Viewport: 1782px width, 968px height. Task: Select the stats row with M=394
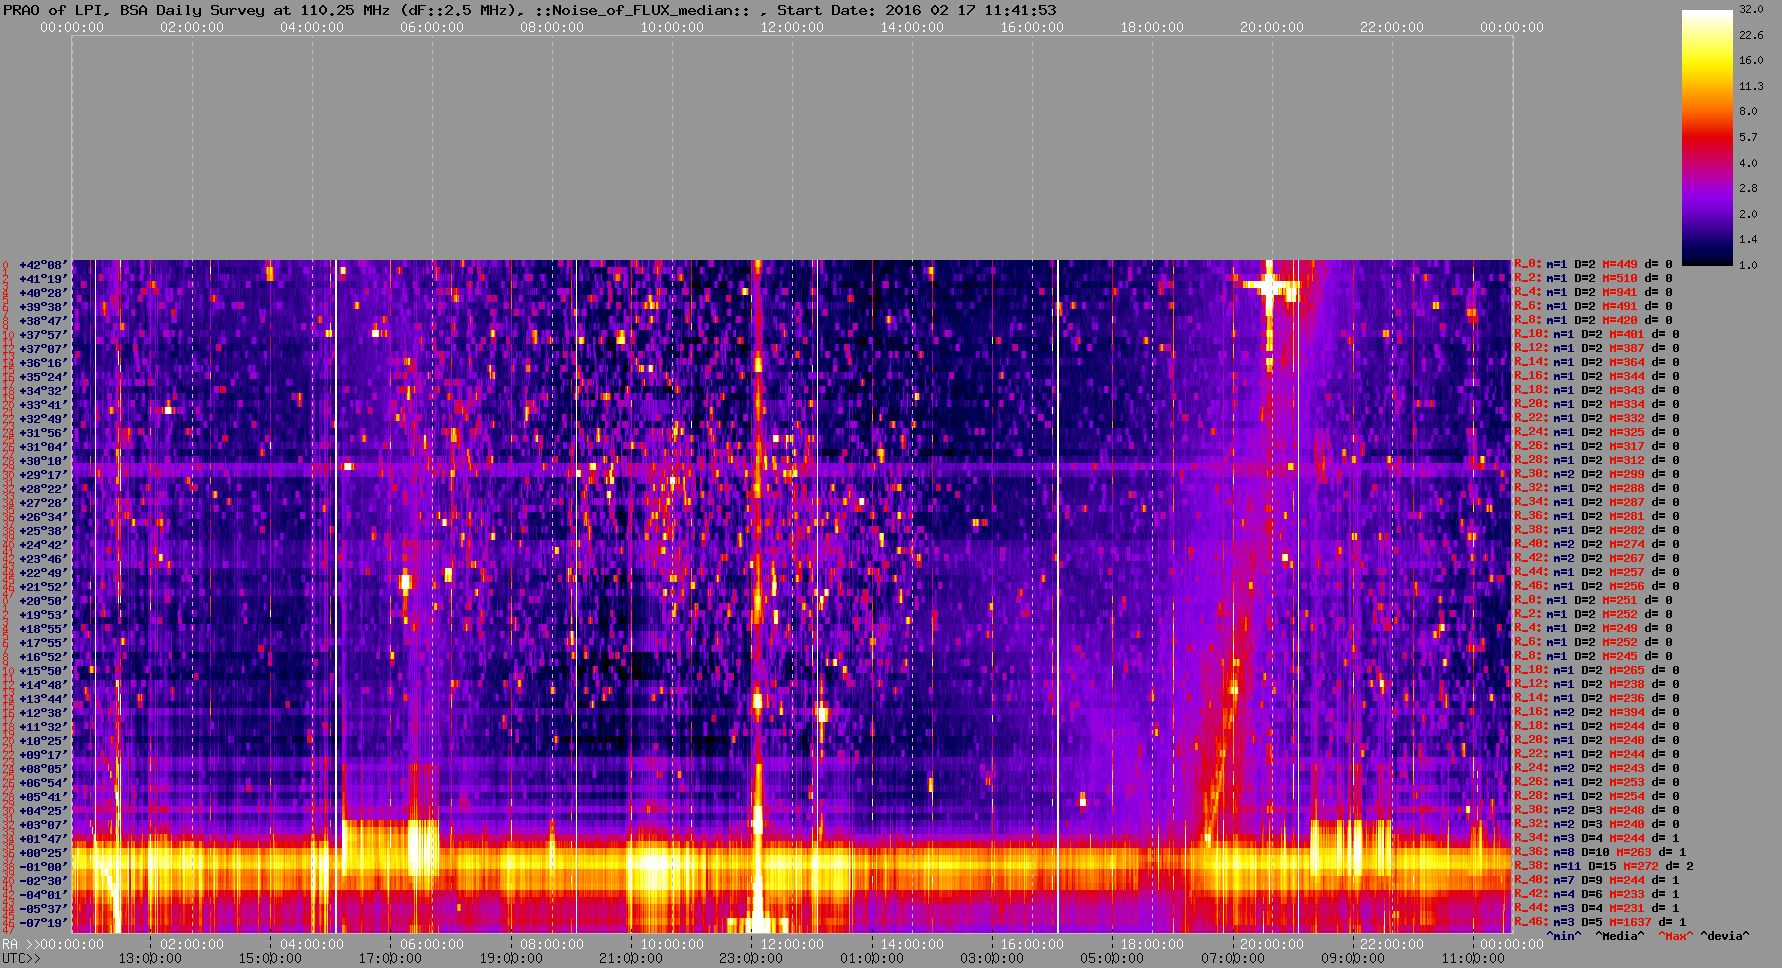1597,713
